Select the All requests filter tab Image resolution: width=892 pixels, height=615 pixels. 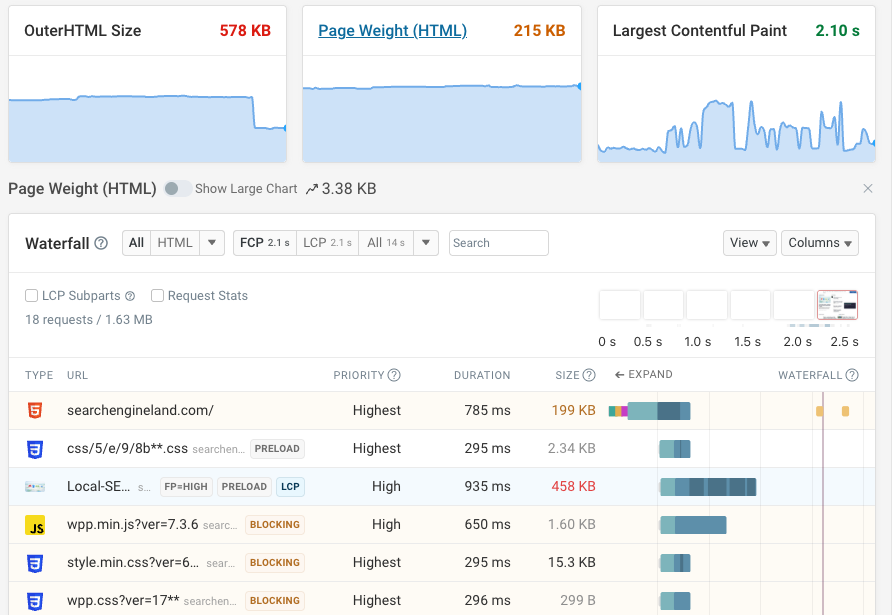click(x=135, y=242)
